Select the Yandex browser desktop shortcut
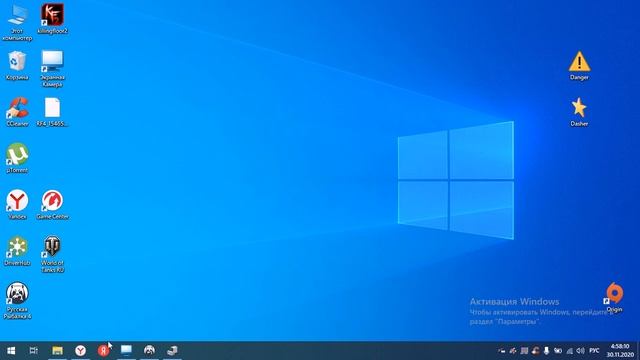 17,204
